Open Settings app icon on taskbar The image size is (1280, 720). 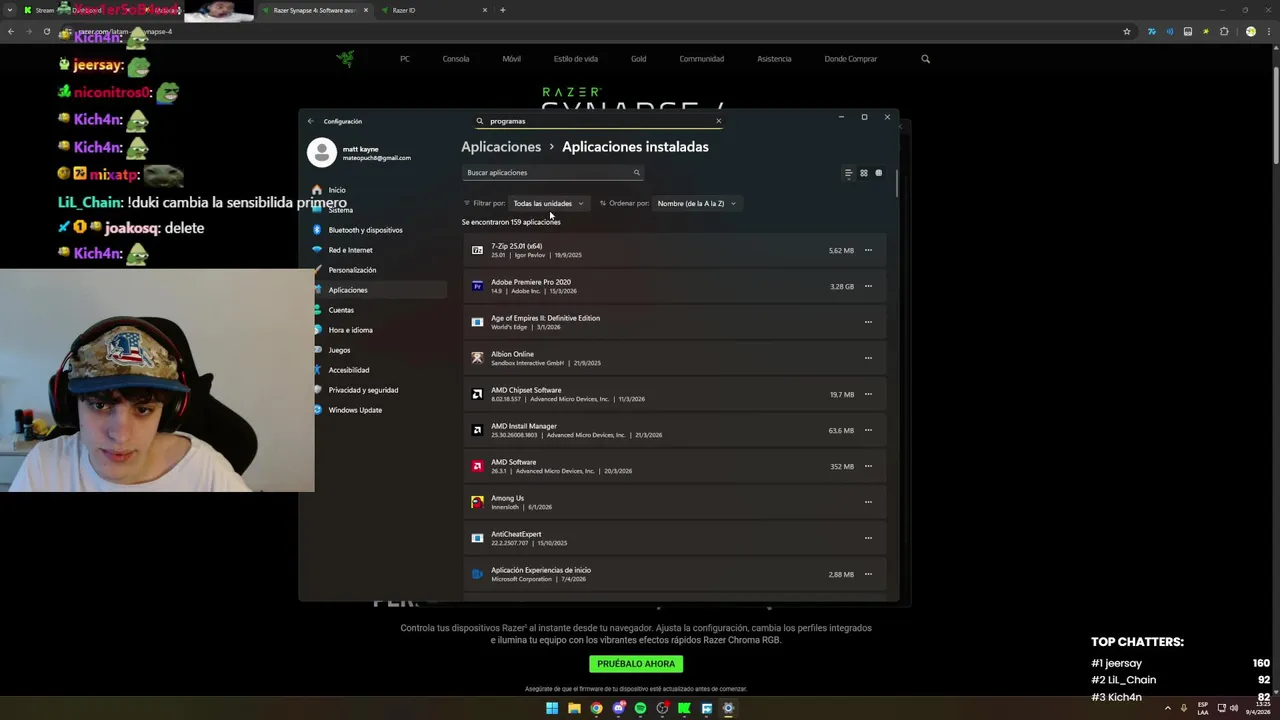click(x=728, y=708)
